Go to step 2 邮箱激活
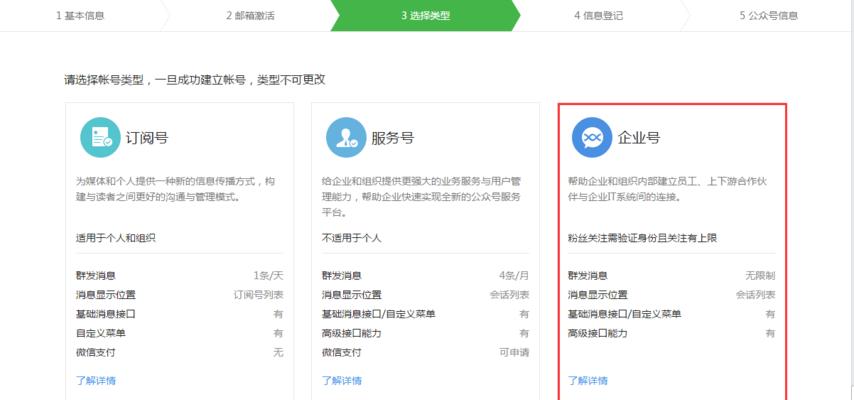The width and height of the screenshot is (854, 400). pyautogui.click(x=251, y=16)
